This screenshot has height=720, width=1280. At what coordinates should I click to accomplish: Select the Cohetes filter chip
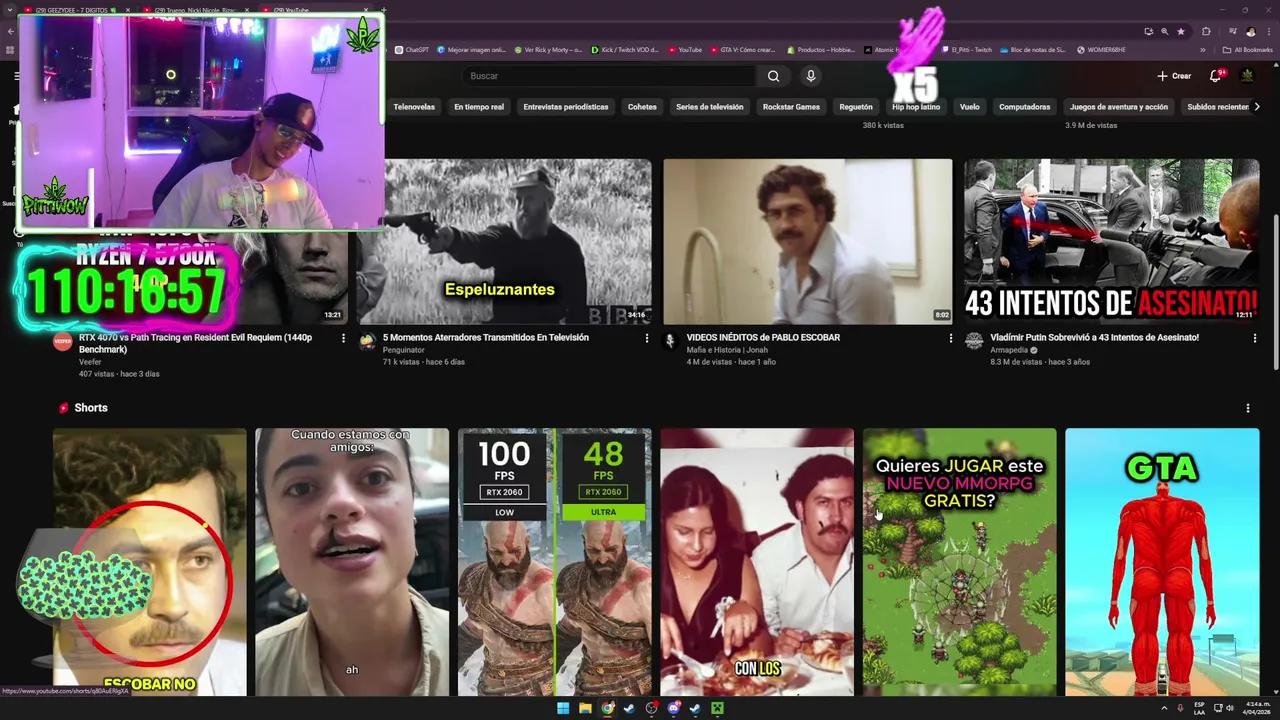(642, 107)
